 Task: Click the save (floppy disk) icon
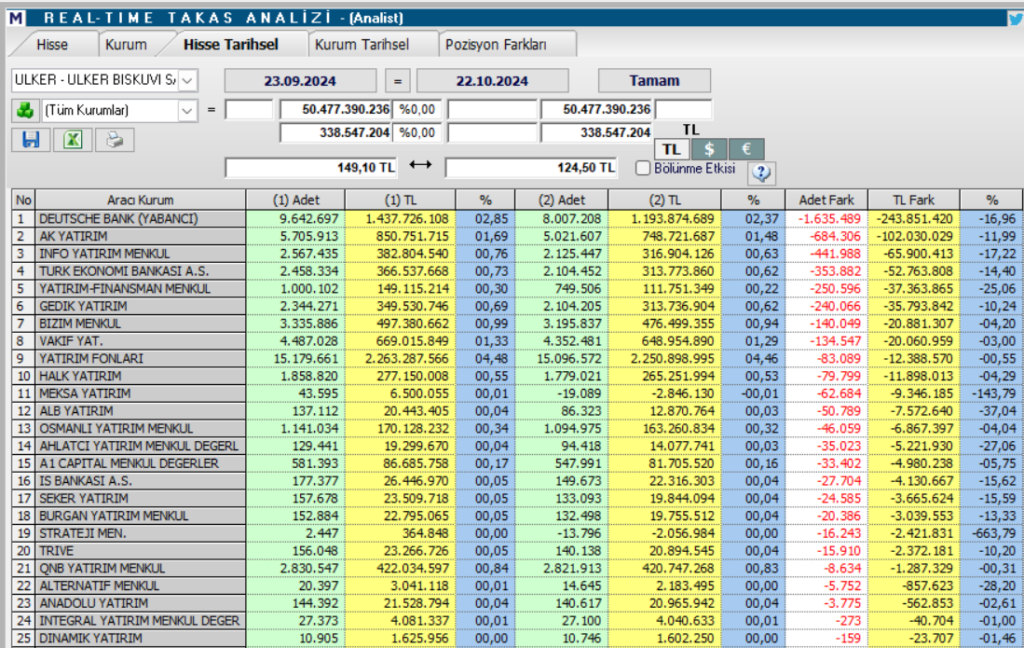30,140
